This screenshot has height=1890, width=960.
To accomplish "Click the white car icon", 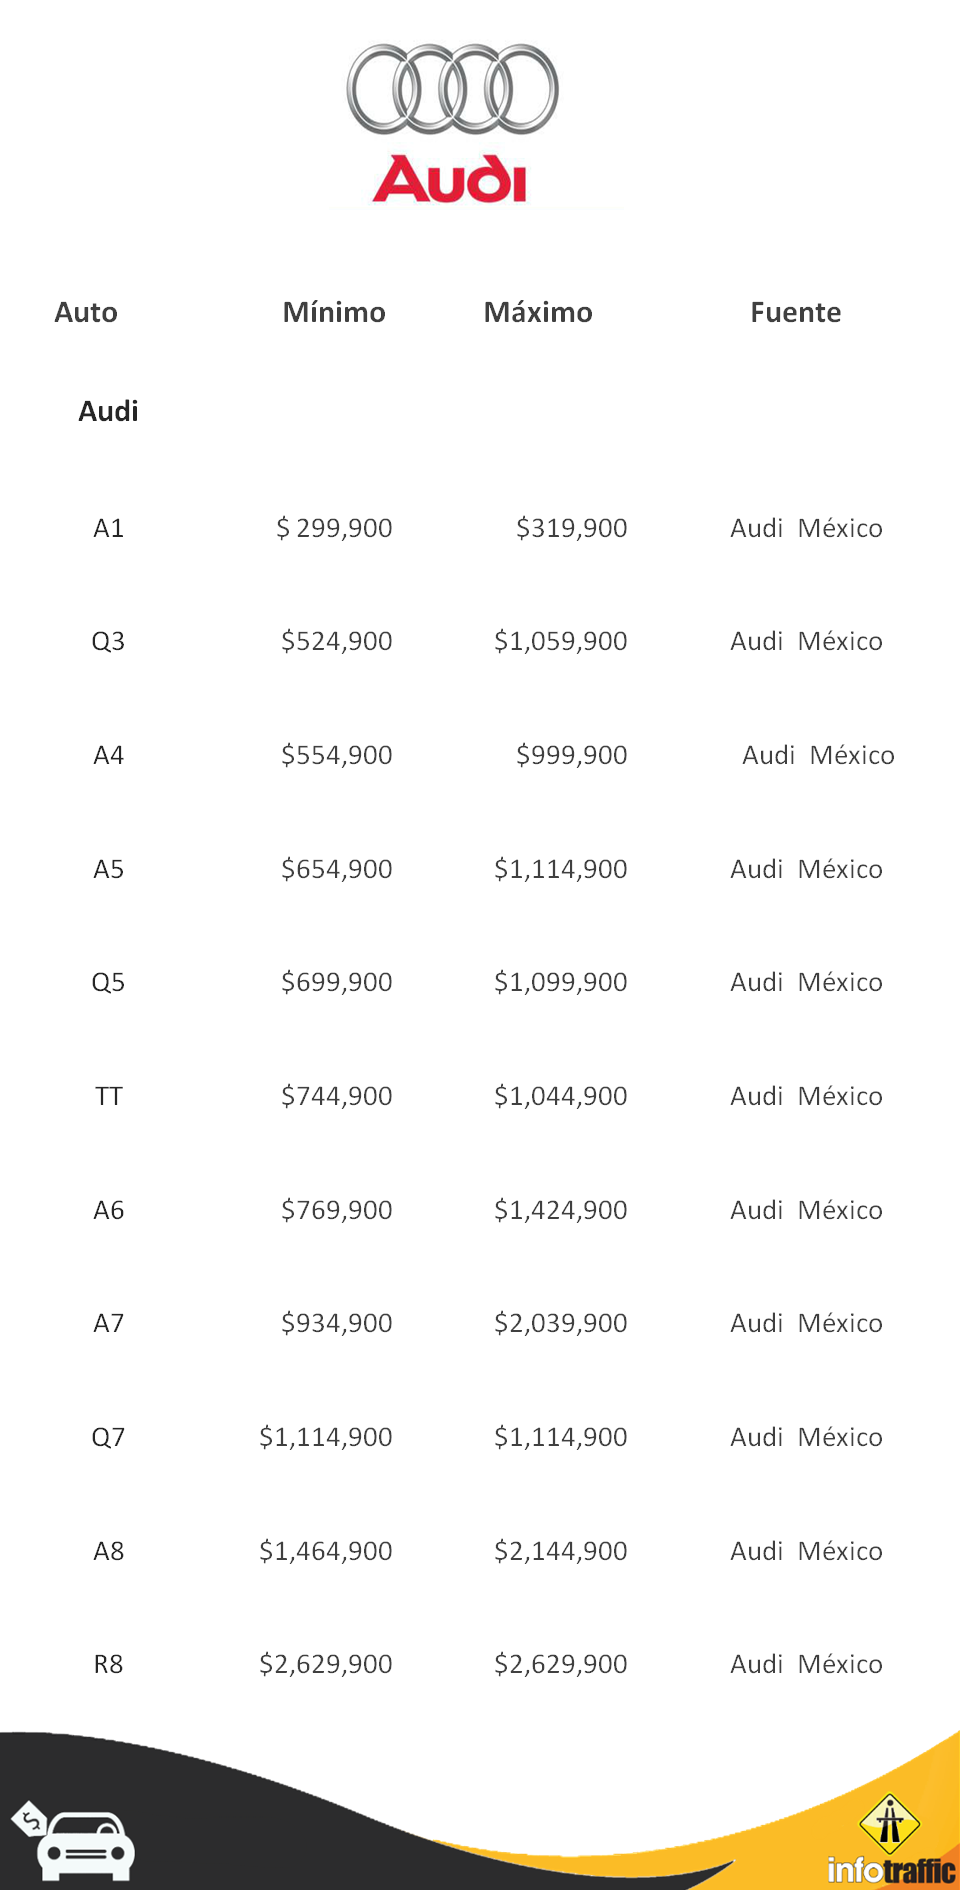I will point(86,1848).
